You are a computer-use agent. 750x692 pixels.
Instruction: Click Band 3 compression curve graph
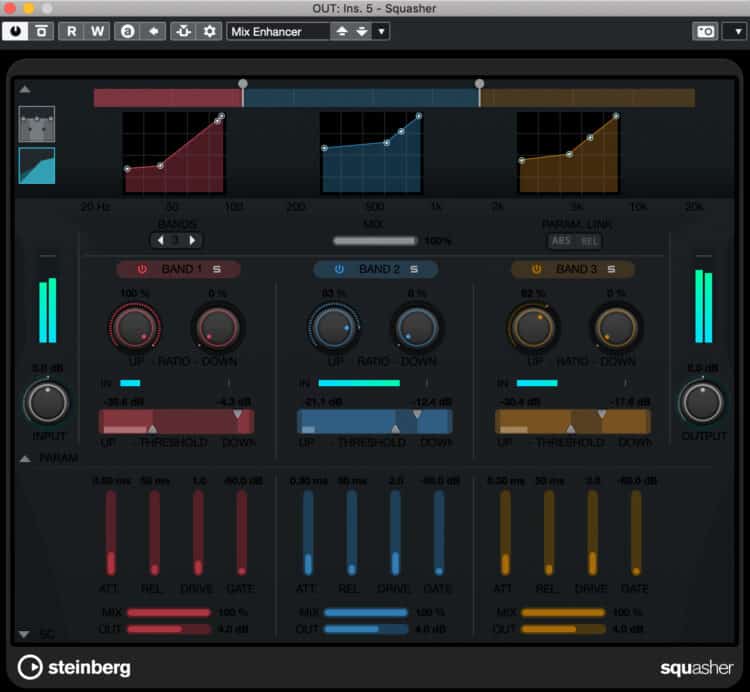(568, 153)
